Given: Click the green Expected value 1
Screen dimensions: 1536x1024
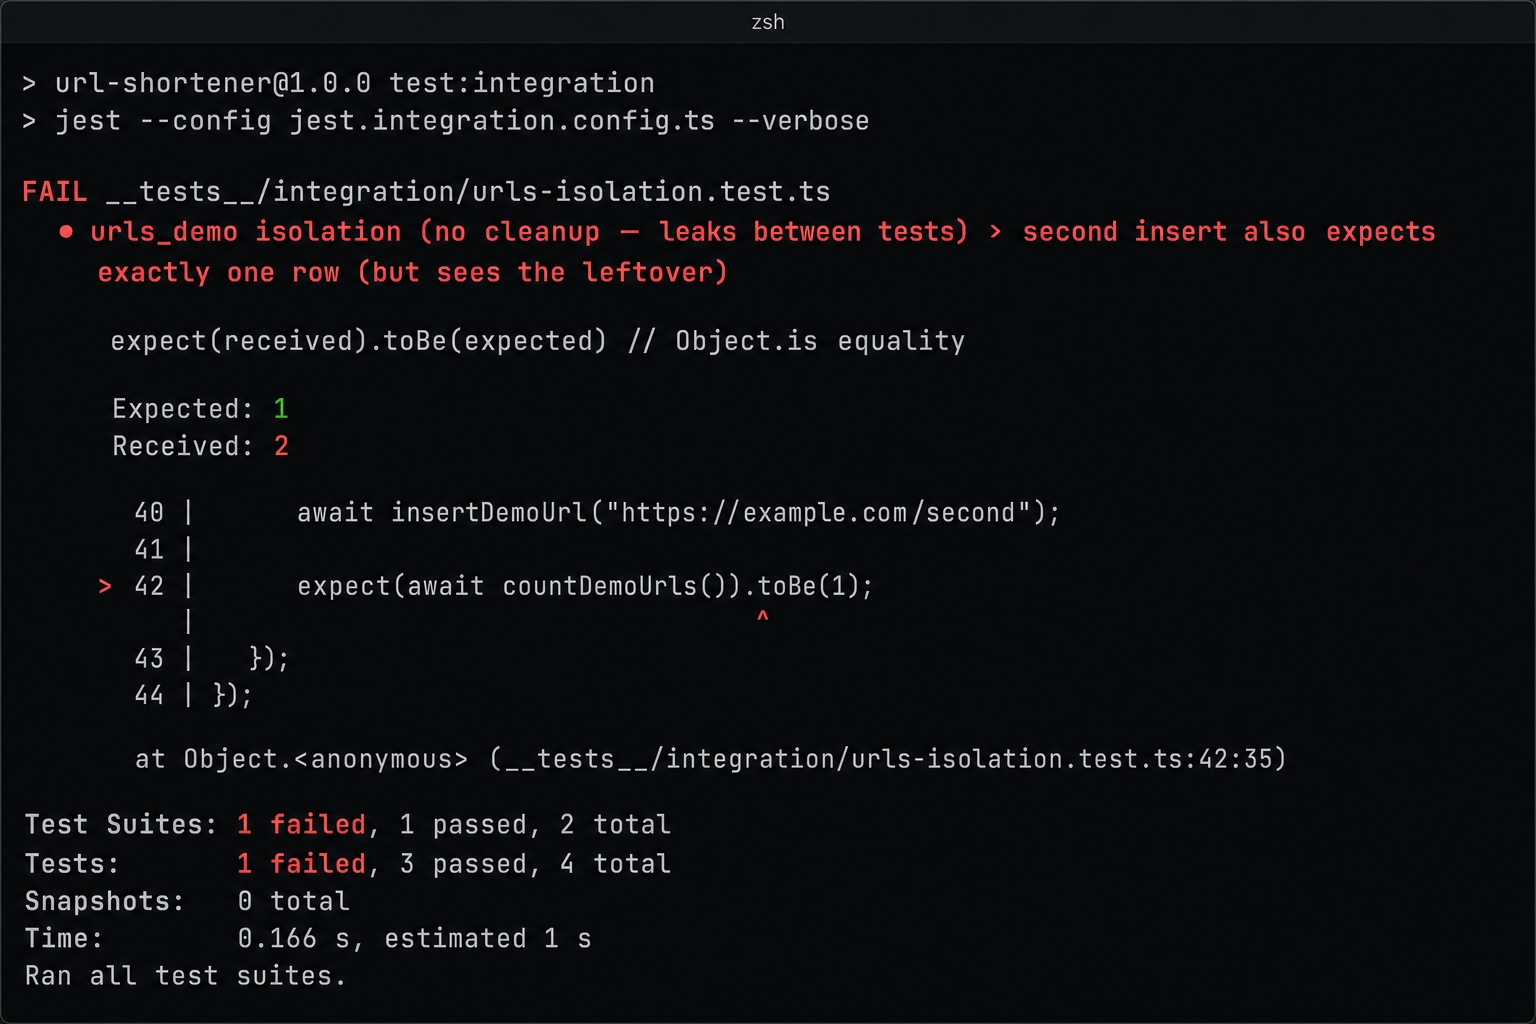Looking at the screenshot, I should point(281,408).
